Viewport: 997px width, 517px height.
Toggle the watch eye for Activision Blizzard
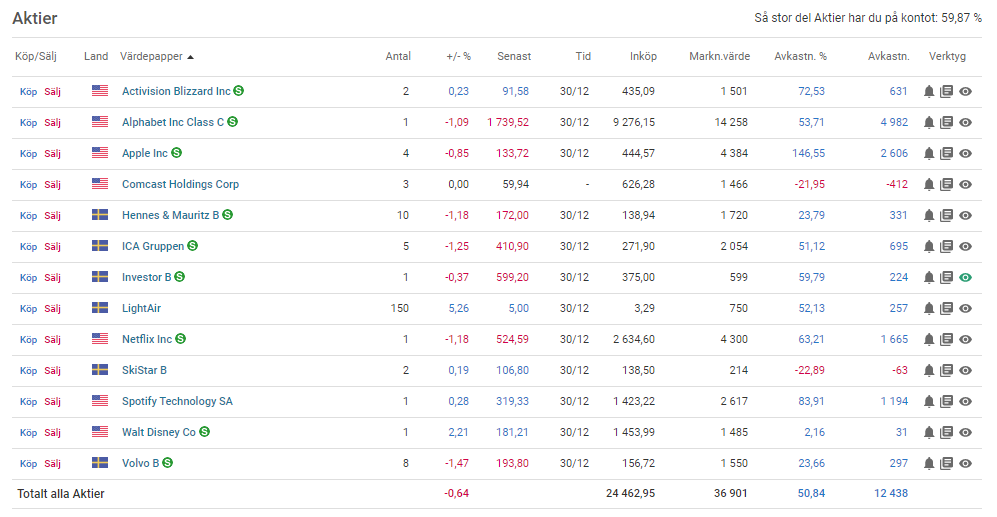click(x=965, y=92)
